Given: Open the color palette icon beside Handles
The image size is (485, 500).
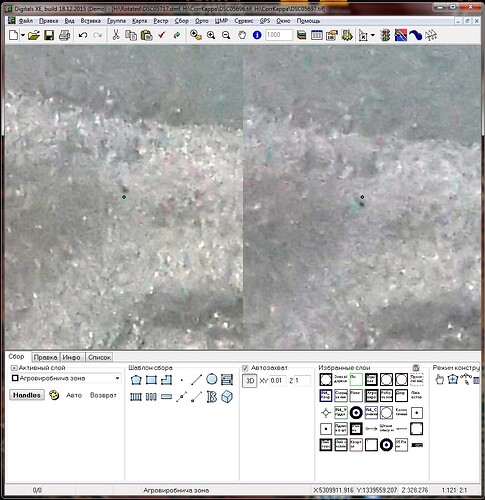Looking at the screenshot, I should [x=54, y=395].
